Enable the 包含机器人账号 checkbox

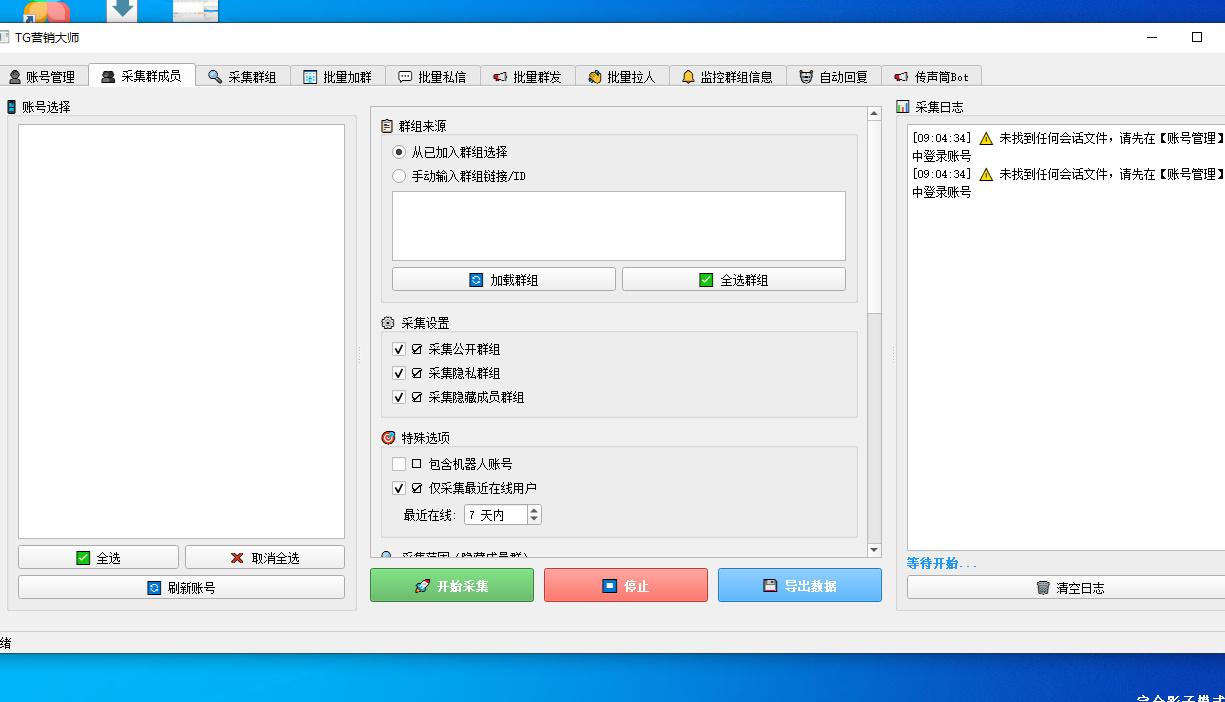click(x=399, y=464)
